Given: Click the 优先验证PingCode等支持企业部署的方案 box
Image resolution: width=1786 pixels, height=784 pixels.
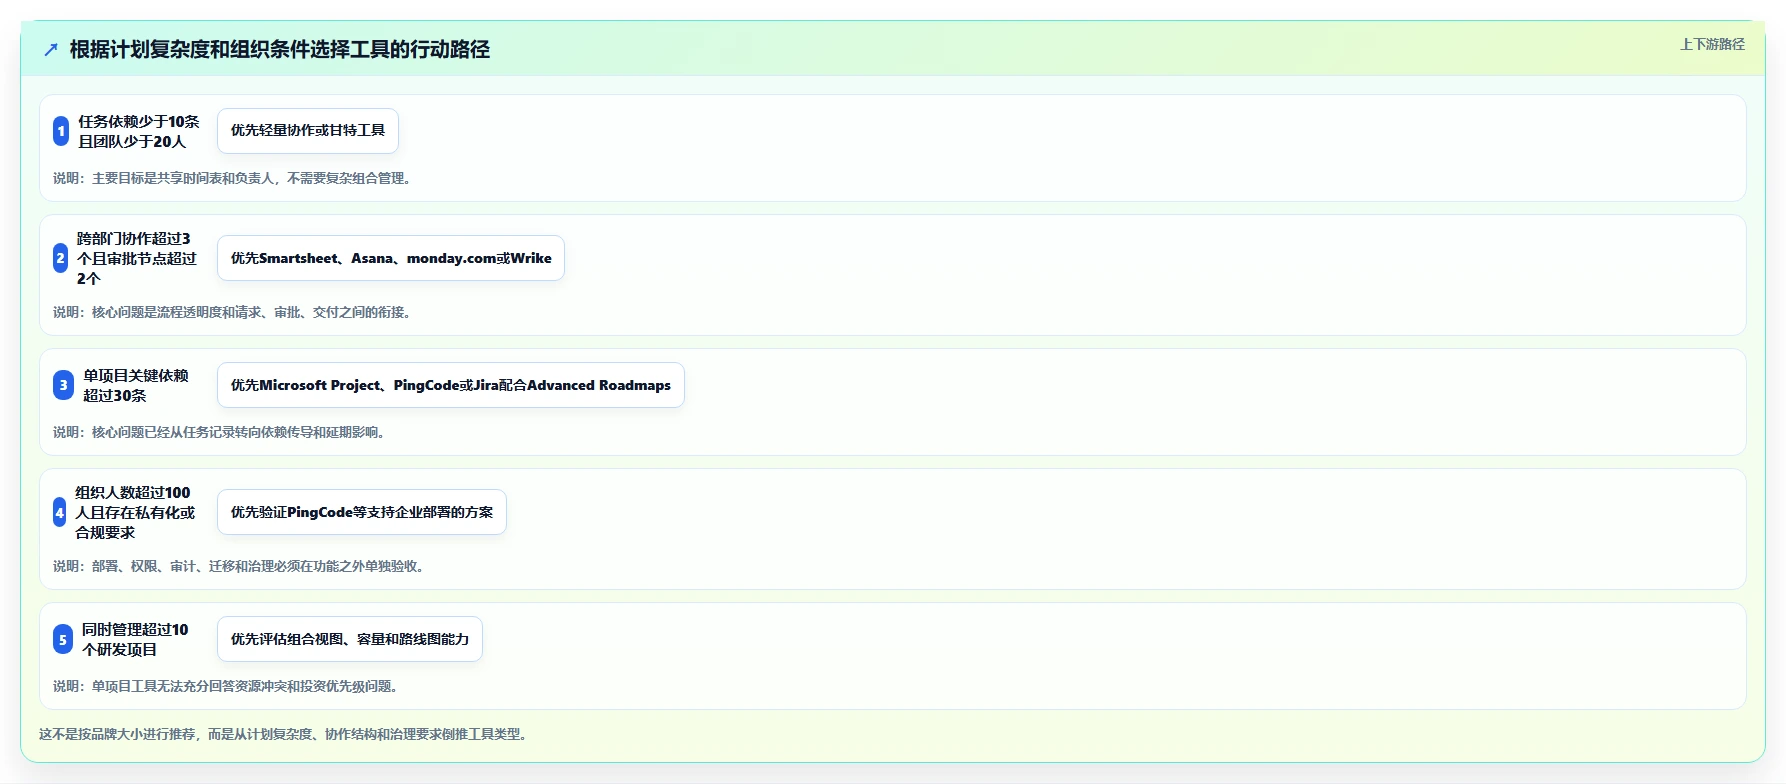Looking at the screenshot, I should click(x=362, y=512).
